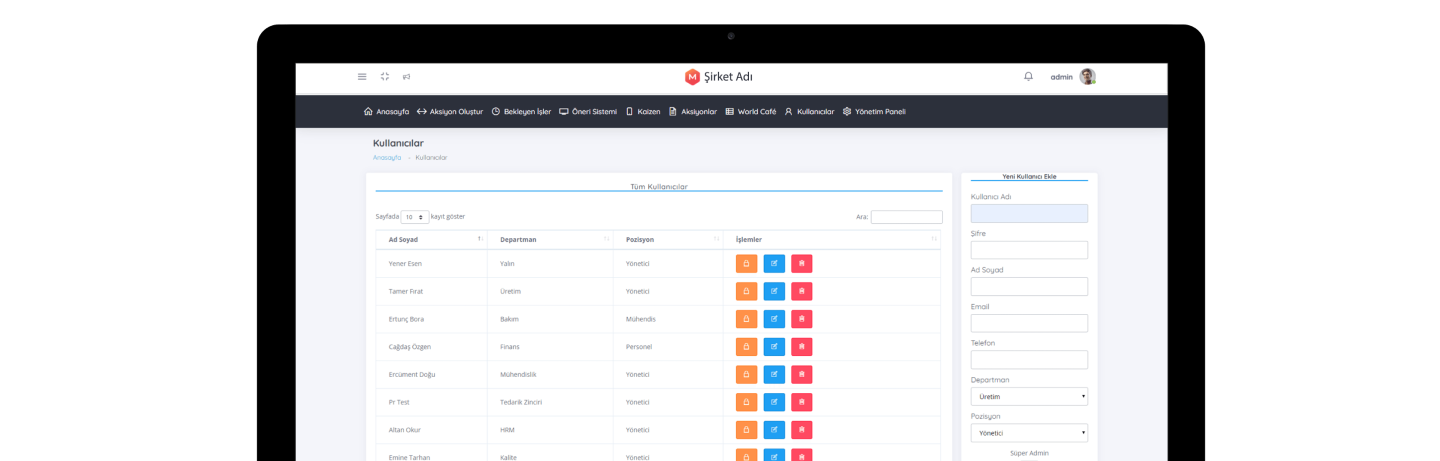This screenshot has height=461, width=1440.
Task: Open Öneri Sistemi menu item
Action: (588, 111)
